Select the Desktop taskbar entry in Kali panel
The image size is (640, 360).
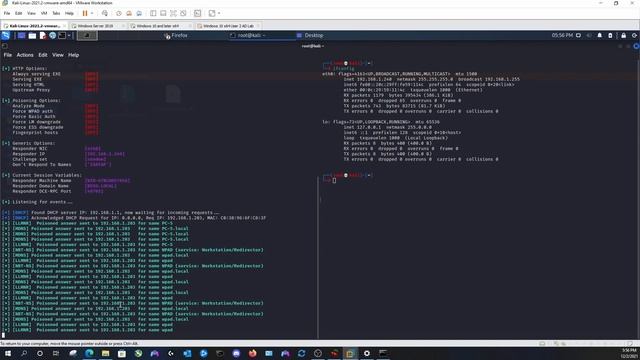click(310, 36)
